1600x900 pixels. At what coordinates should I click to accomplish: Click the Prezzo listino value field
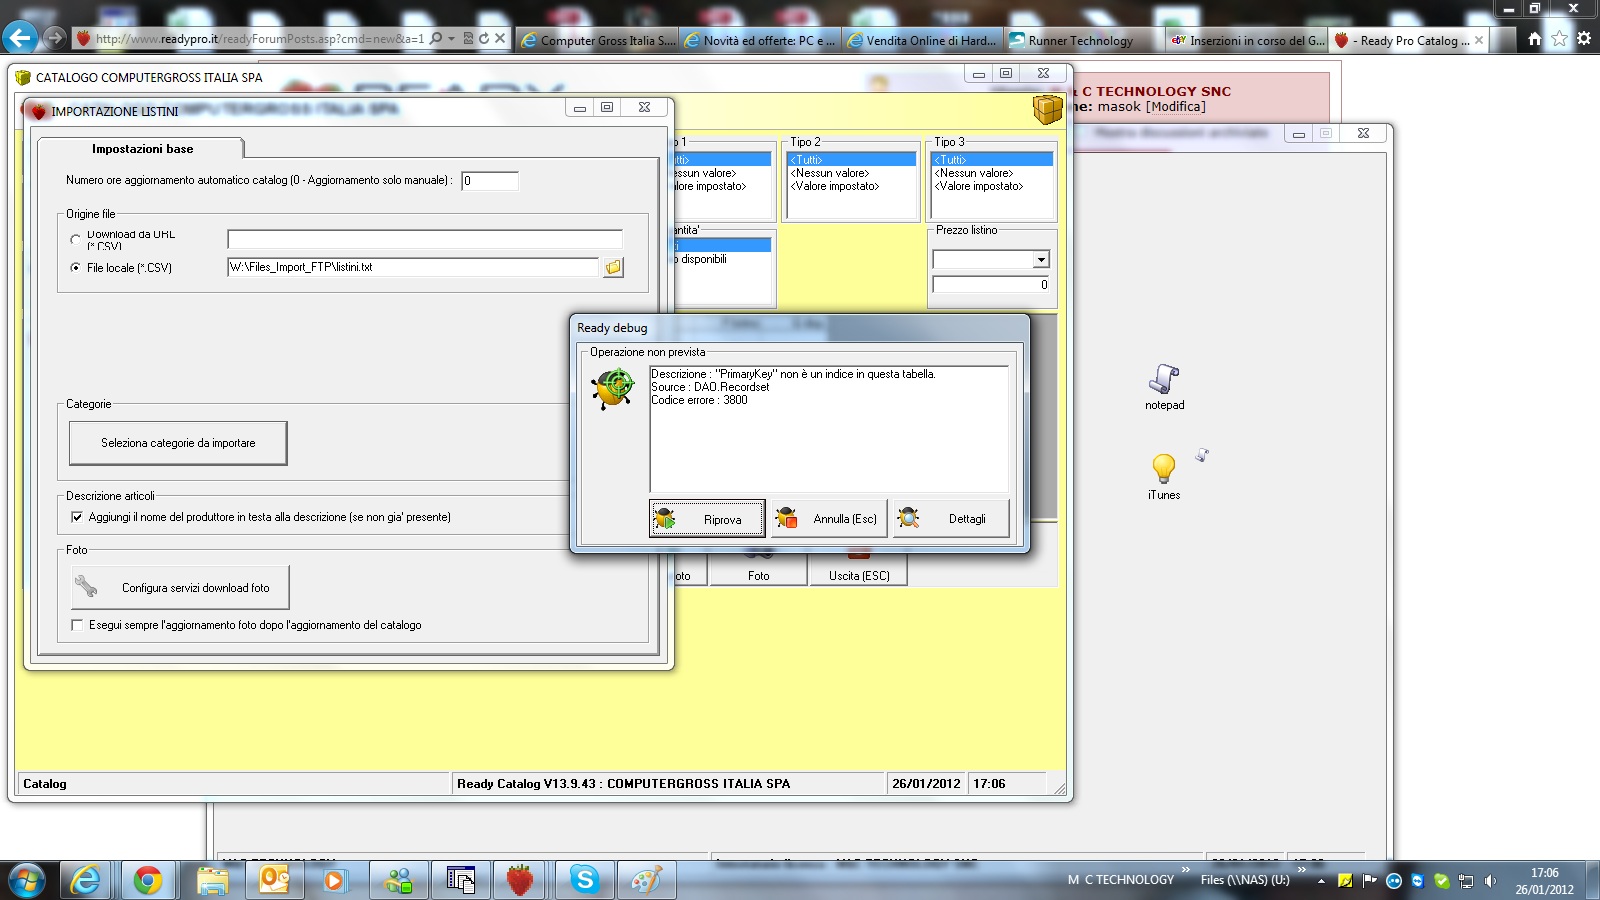pos(990,285)
